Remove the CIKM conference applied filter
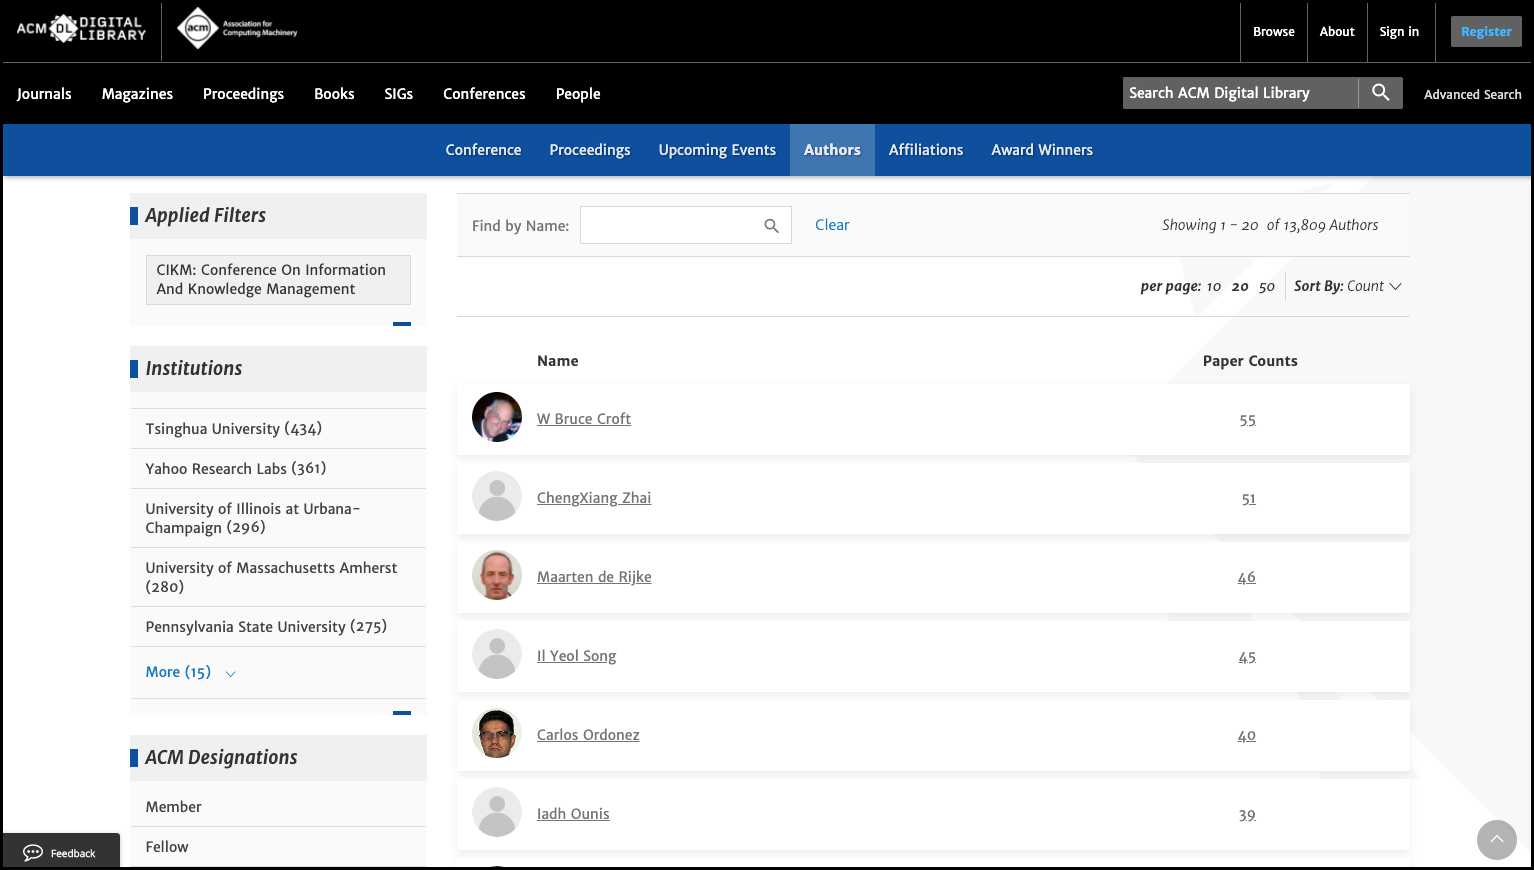This screenshot has height=870, width=1534. point(278,279)
